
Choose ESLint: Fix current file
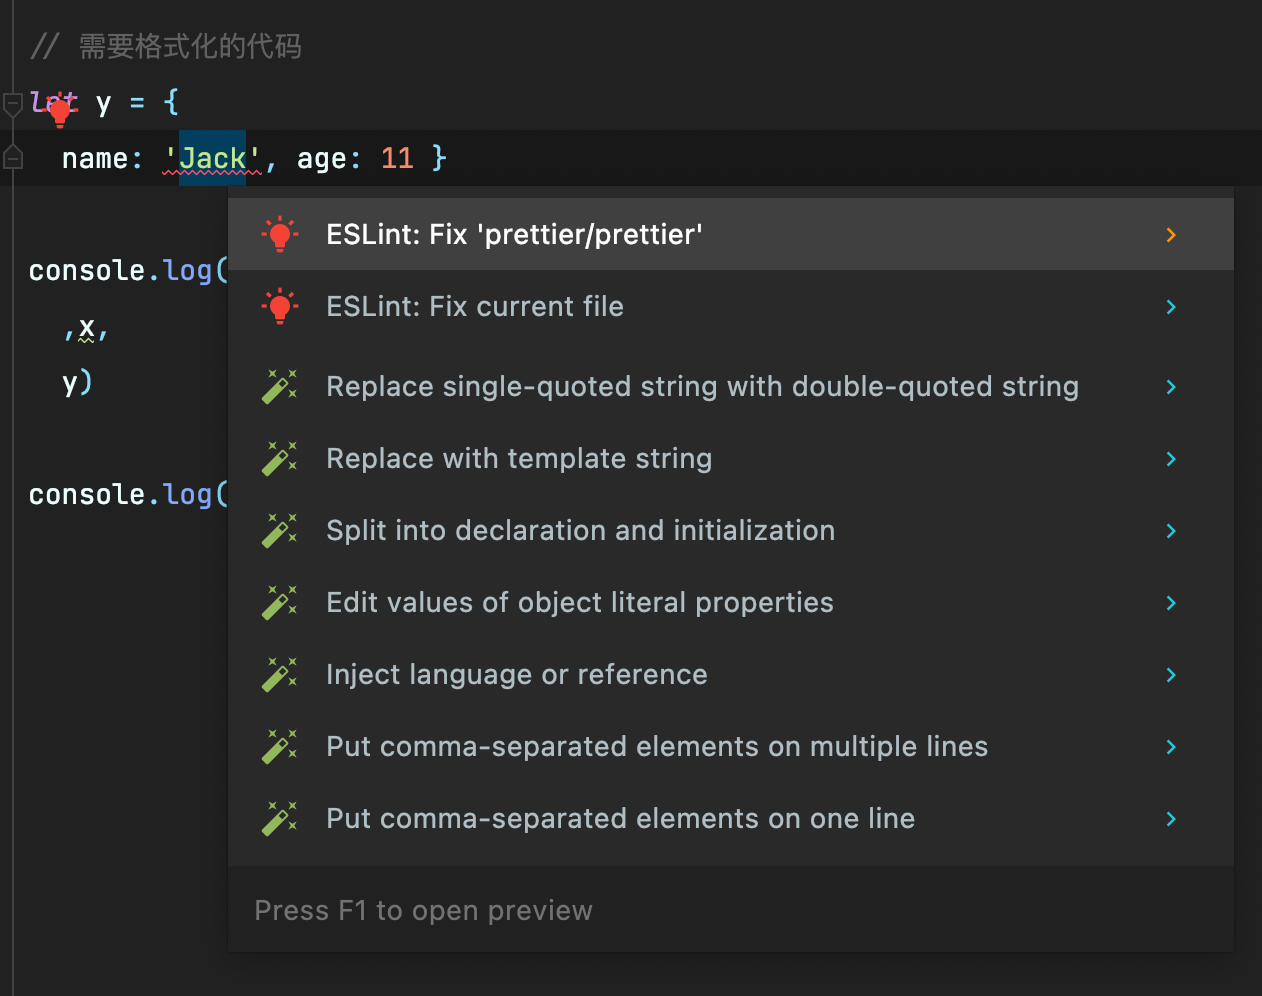[731, 306]
